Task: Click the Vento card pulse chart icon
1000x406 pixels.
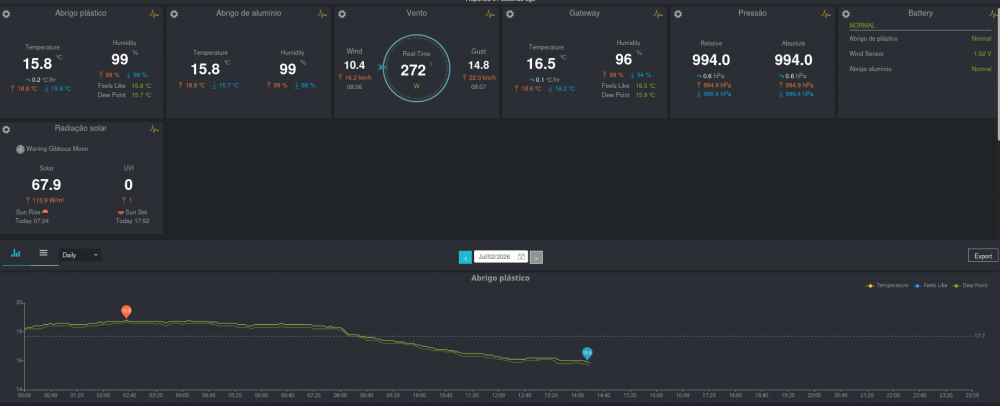Action: [x=489, y=13]
